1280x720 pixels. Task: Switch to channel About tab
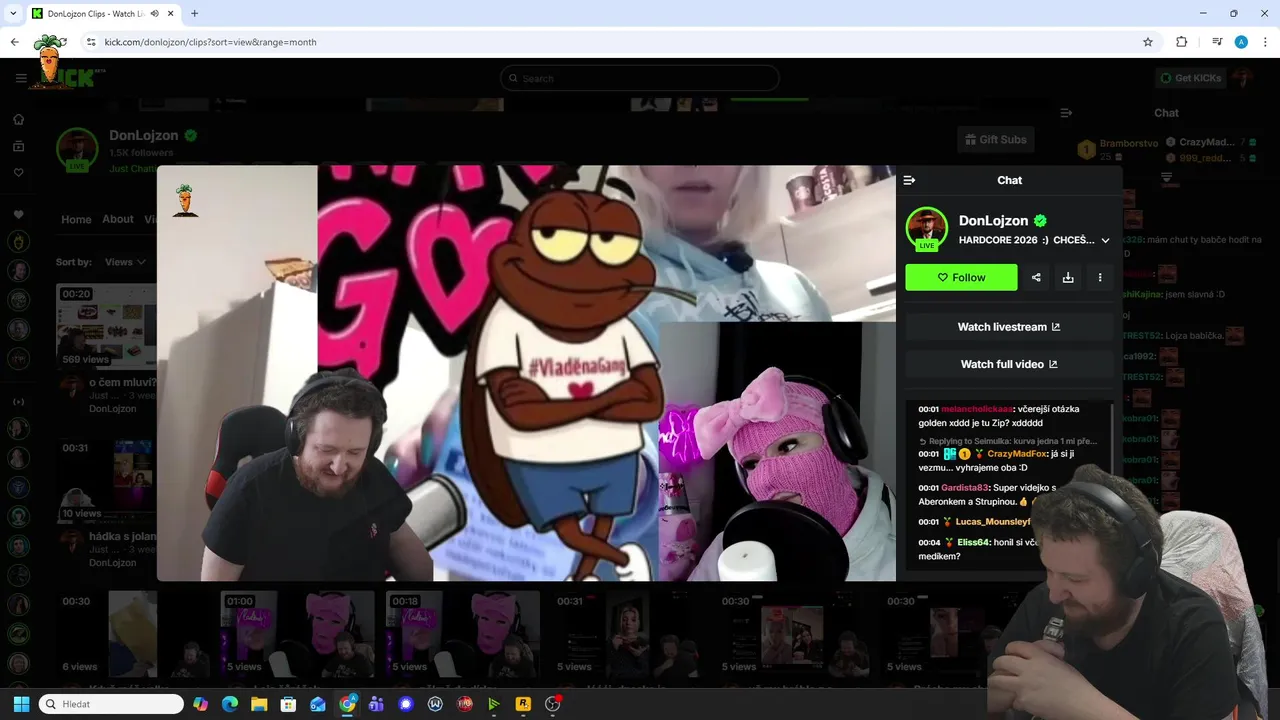point(117,219)
